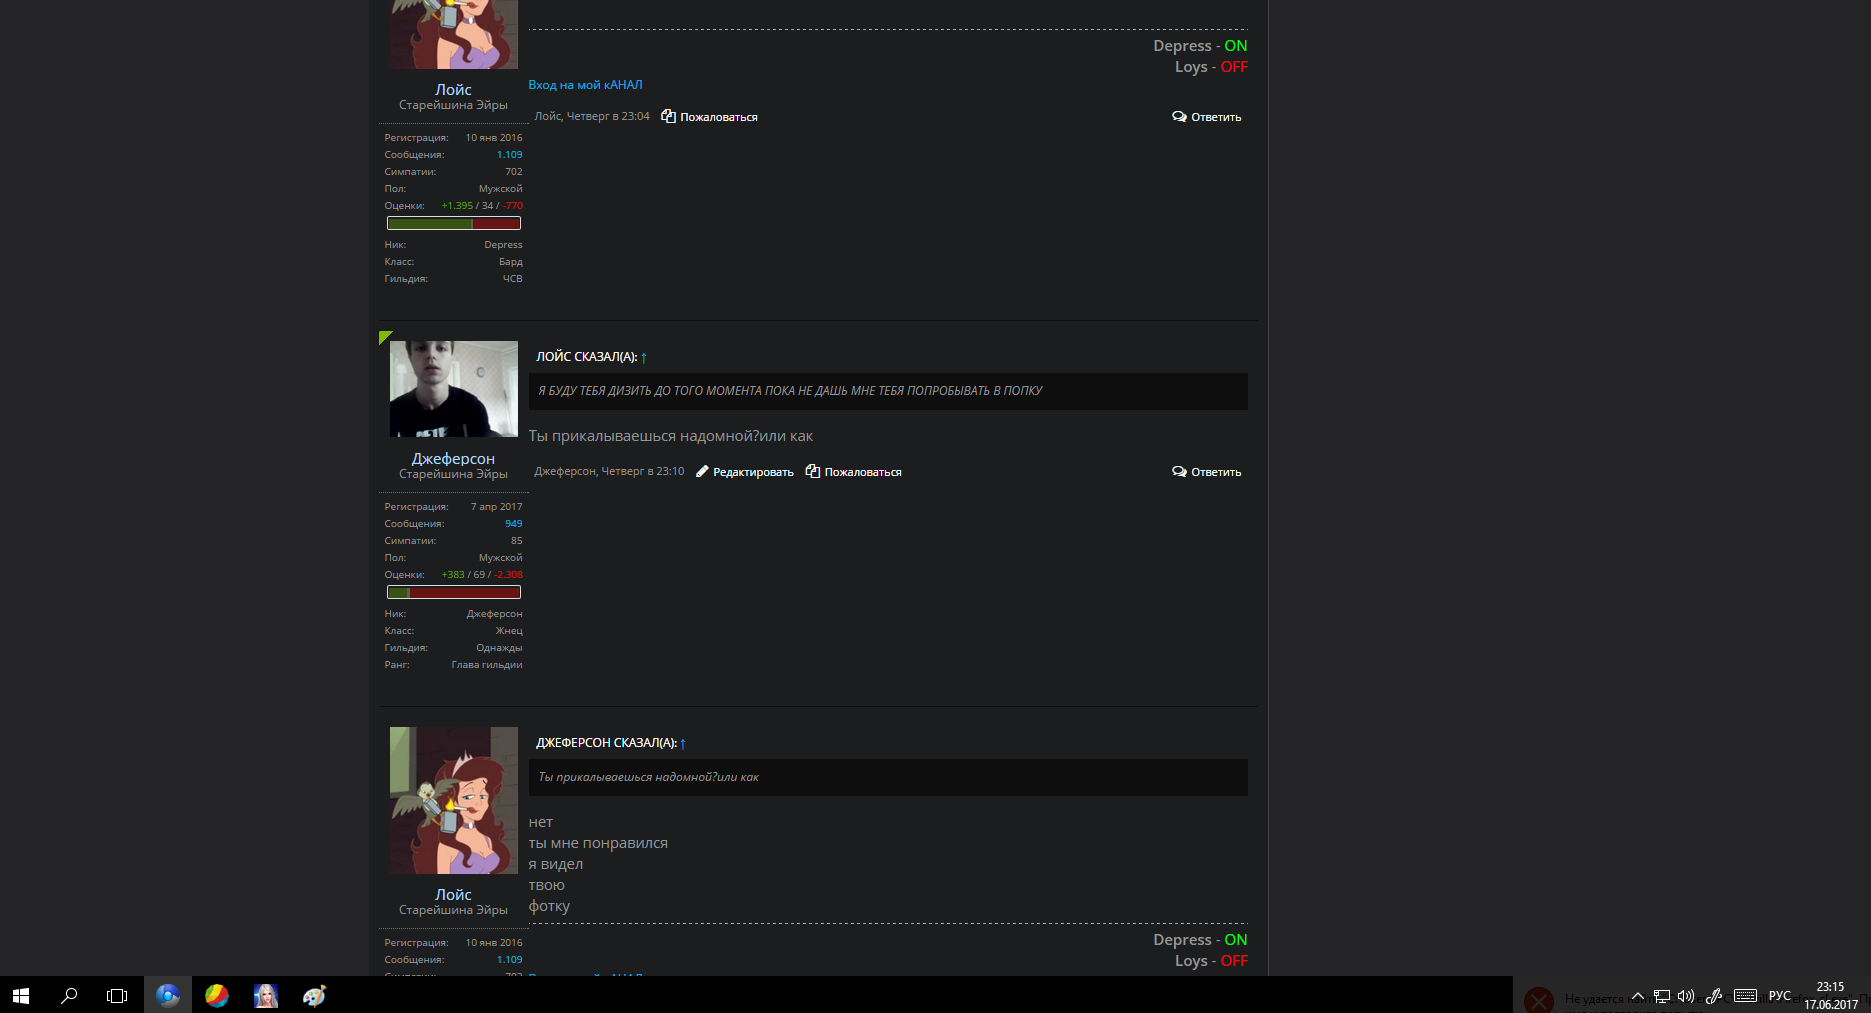Open Джеферсон username profile link
Viewport: 1871px width, 1013px height.
click(453, 458)
